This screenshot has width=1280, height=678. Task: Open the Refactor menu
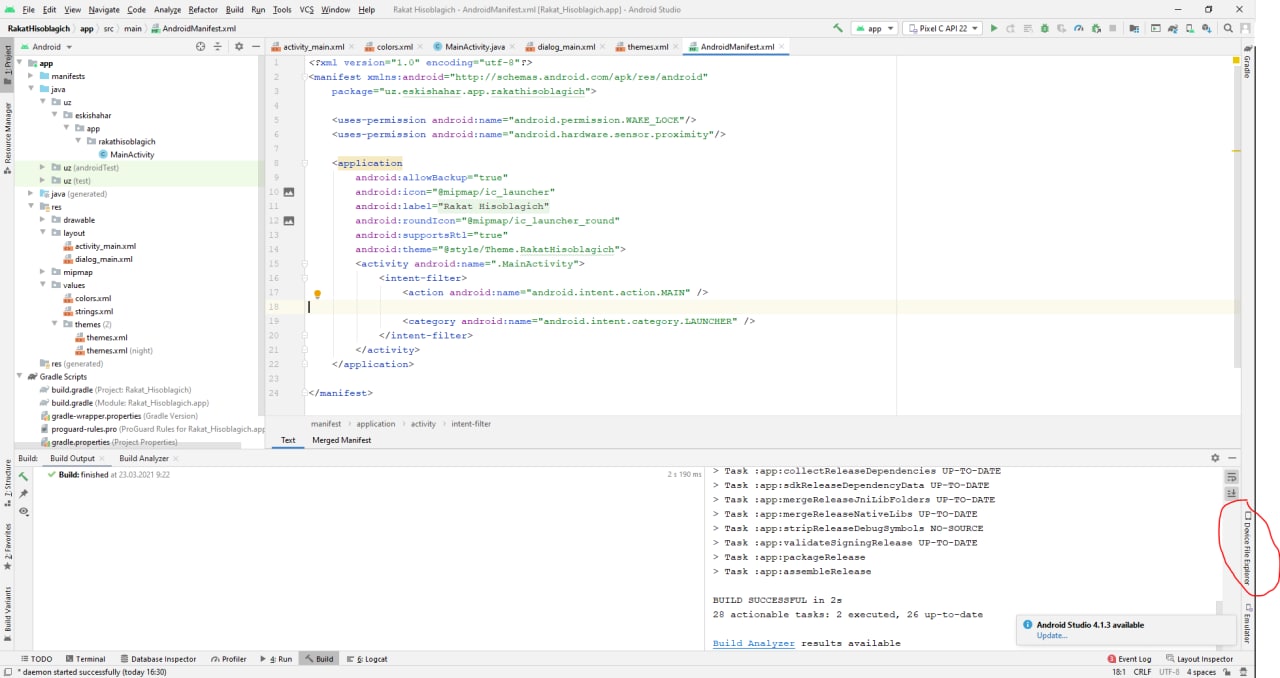203,9
